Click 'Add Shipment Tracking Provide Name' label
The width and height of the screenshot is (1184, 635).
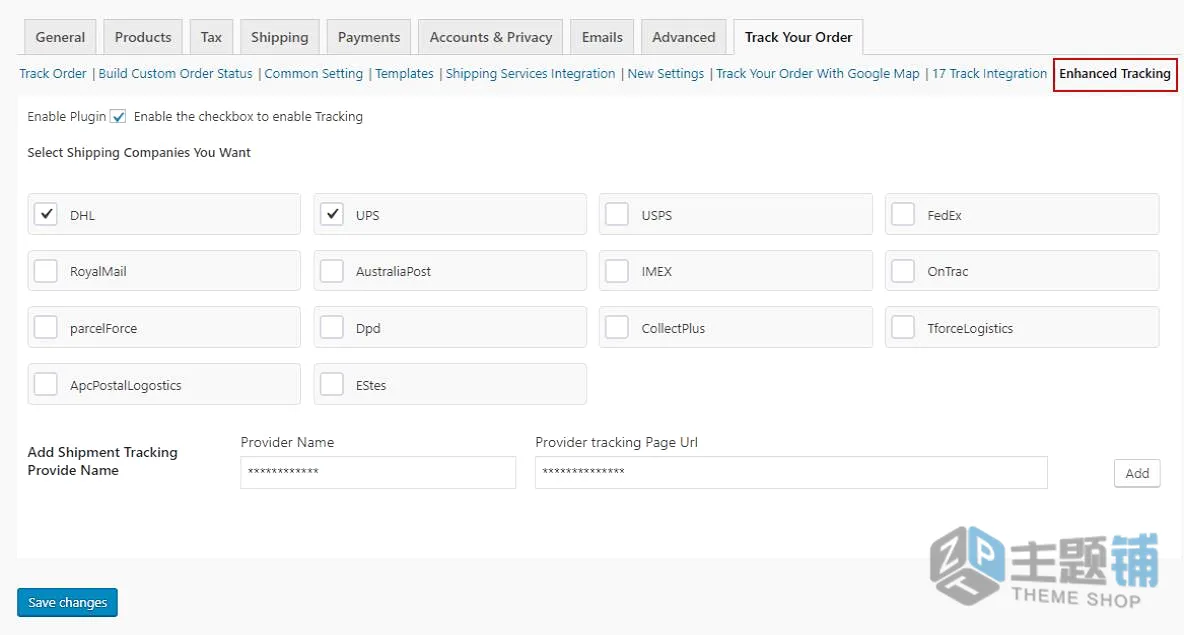pos(103,461)
